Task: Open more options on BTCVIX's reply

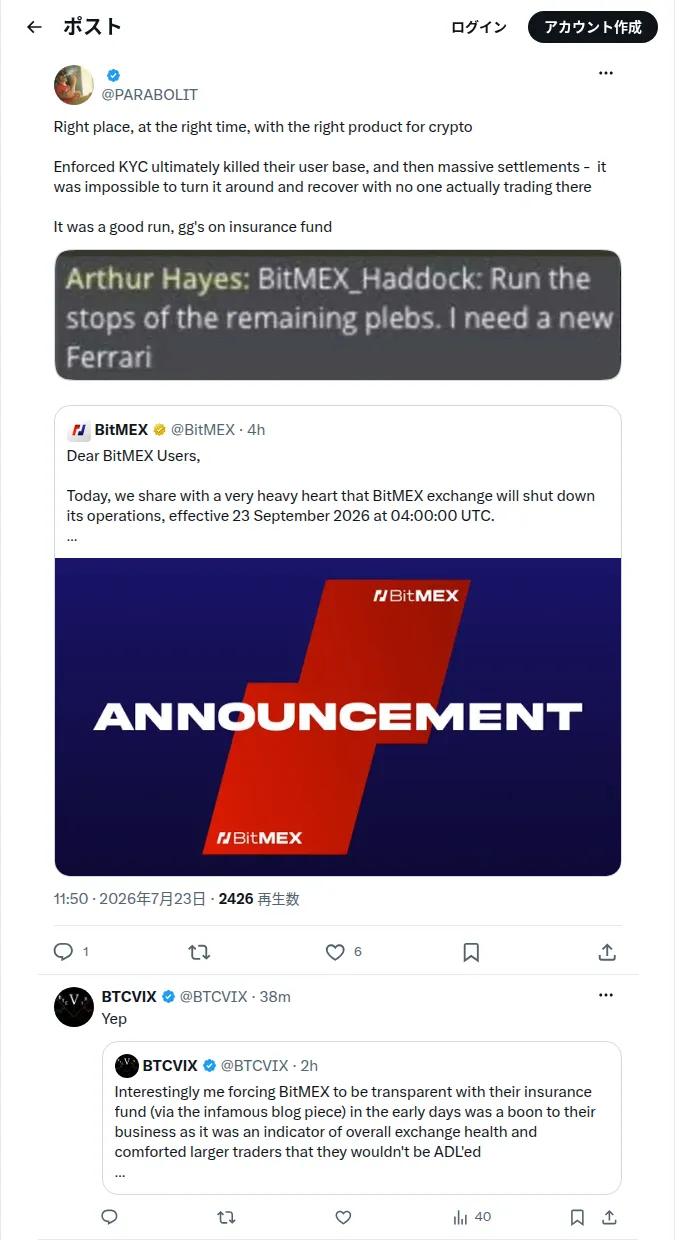Action: 606,996
